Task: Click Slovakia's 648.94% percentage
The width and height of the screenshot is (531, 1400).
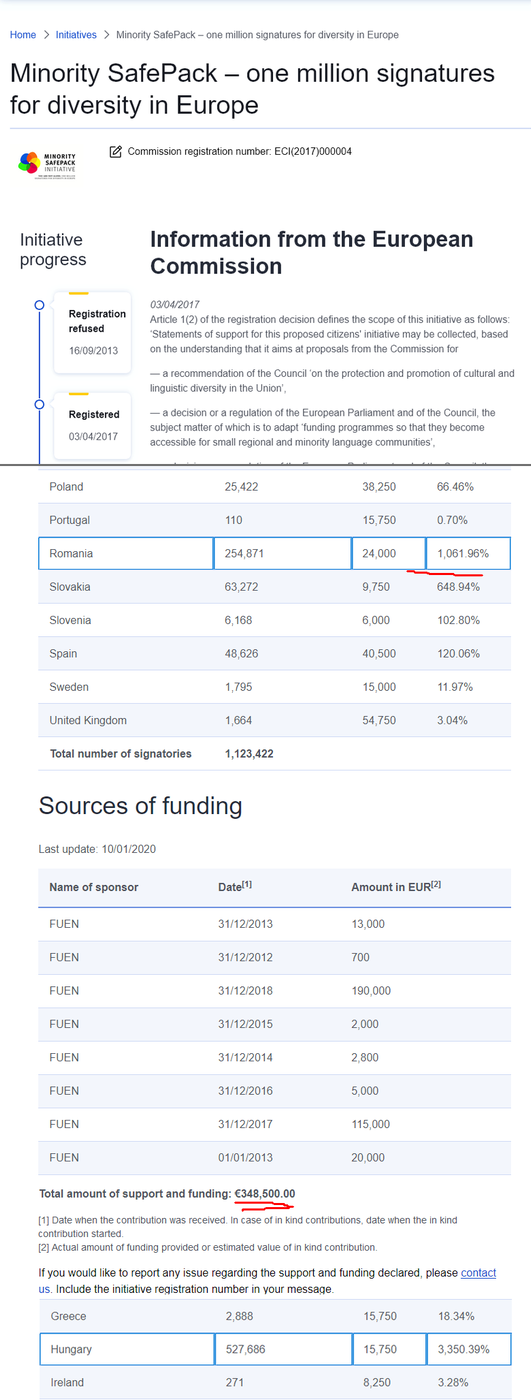Action: click(458, 587)
